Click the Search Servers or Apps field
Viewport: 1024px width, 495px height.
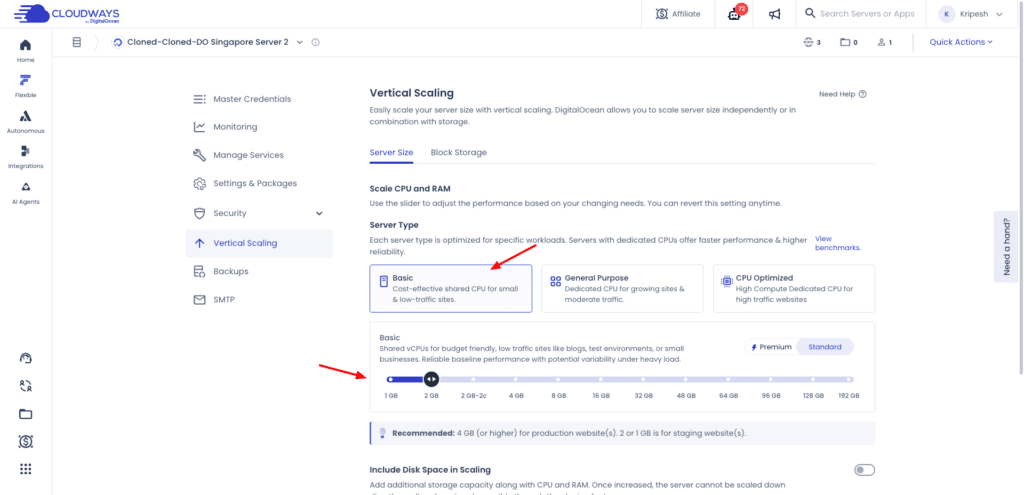click(x=867, y=14)
